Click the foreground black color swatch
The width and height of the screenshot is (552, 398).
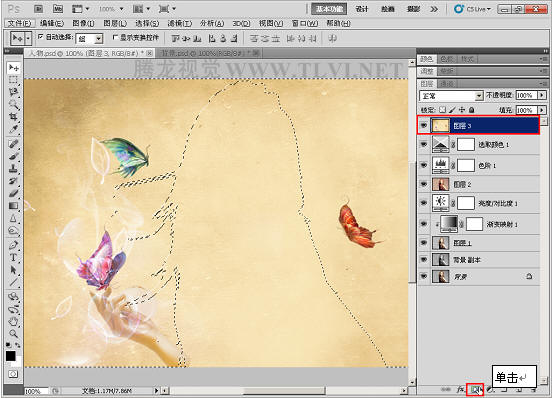(11, 356)
